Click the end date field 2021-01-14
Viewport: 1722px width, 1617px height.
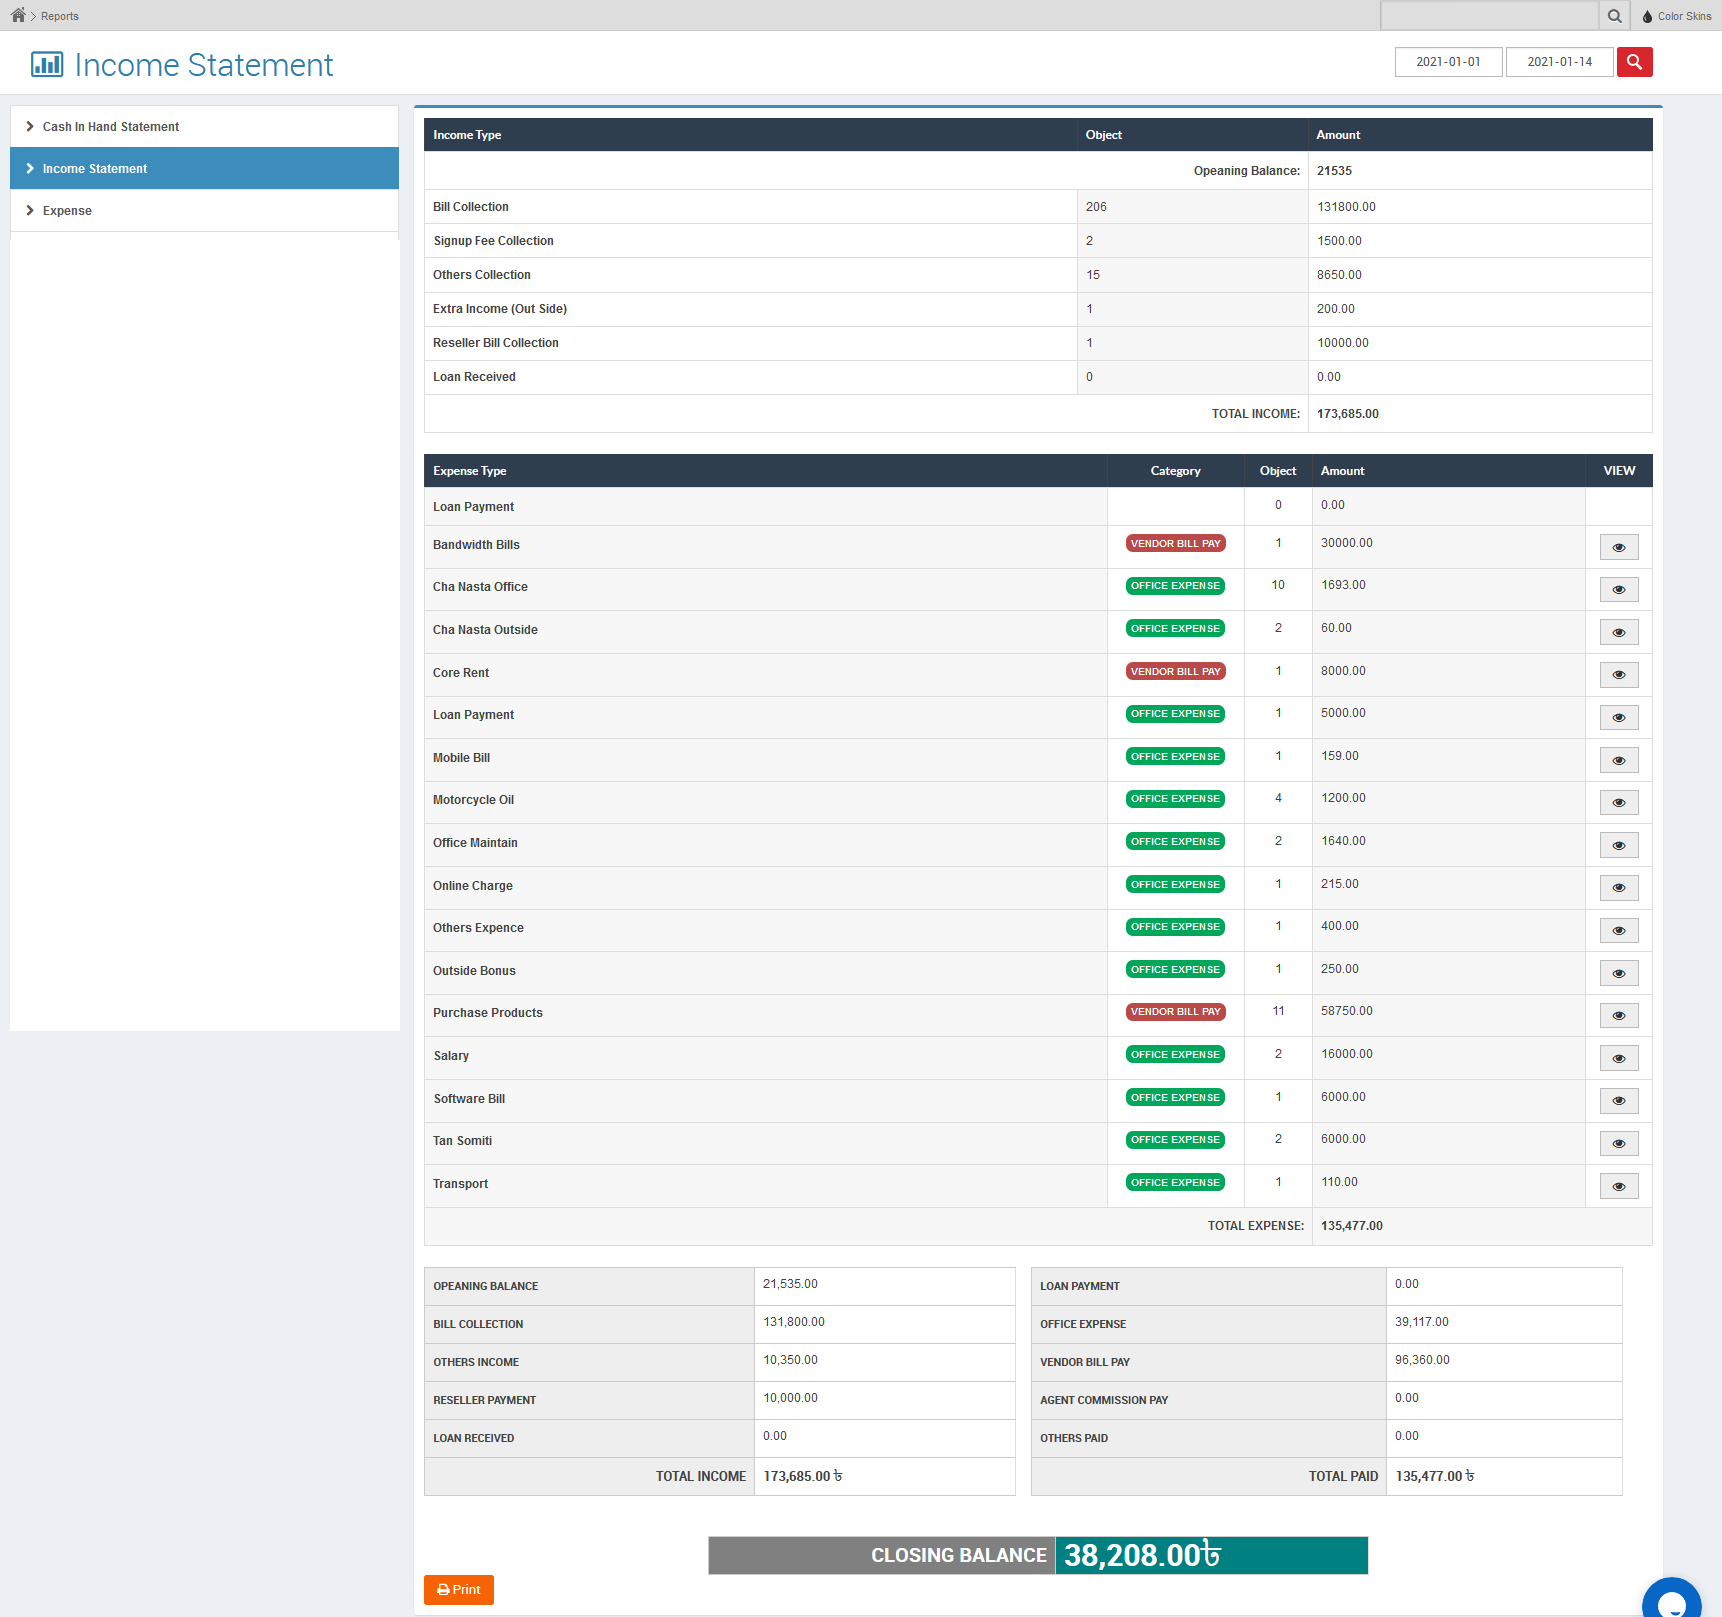coord(1559,62)
